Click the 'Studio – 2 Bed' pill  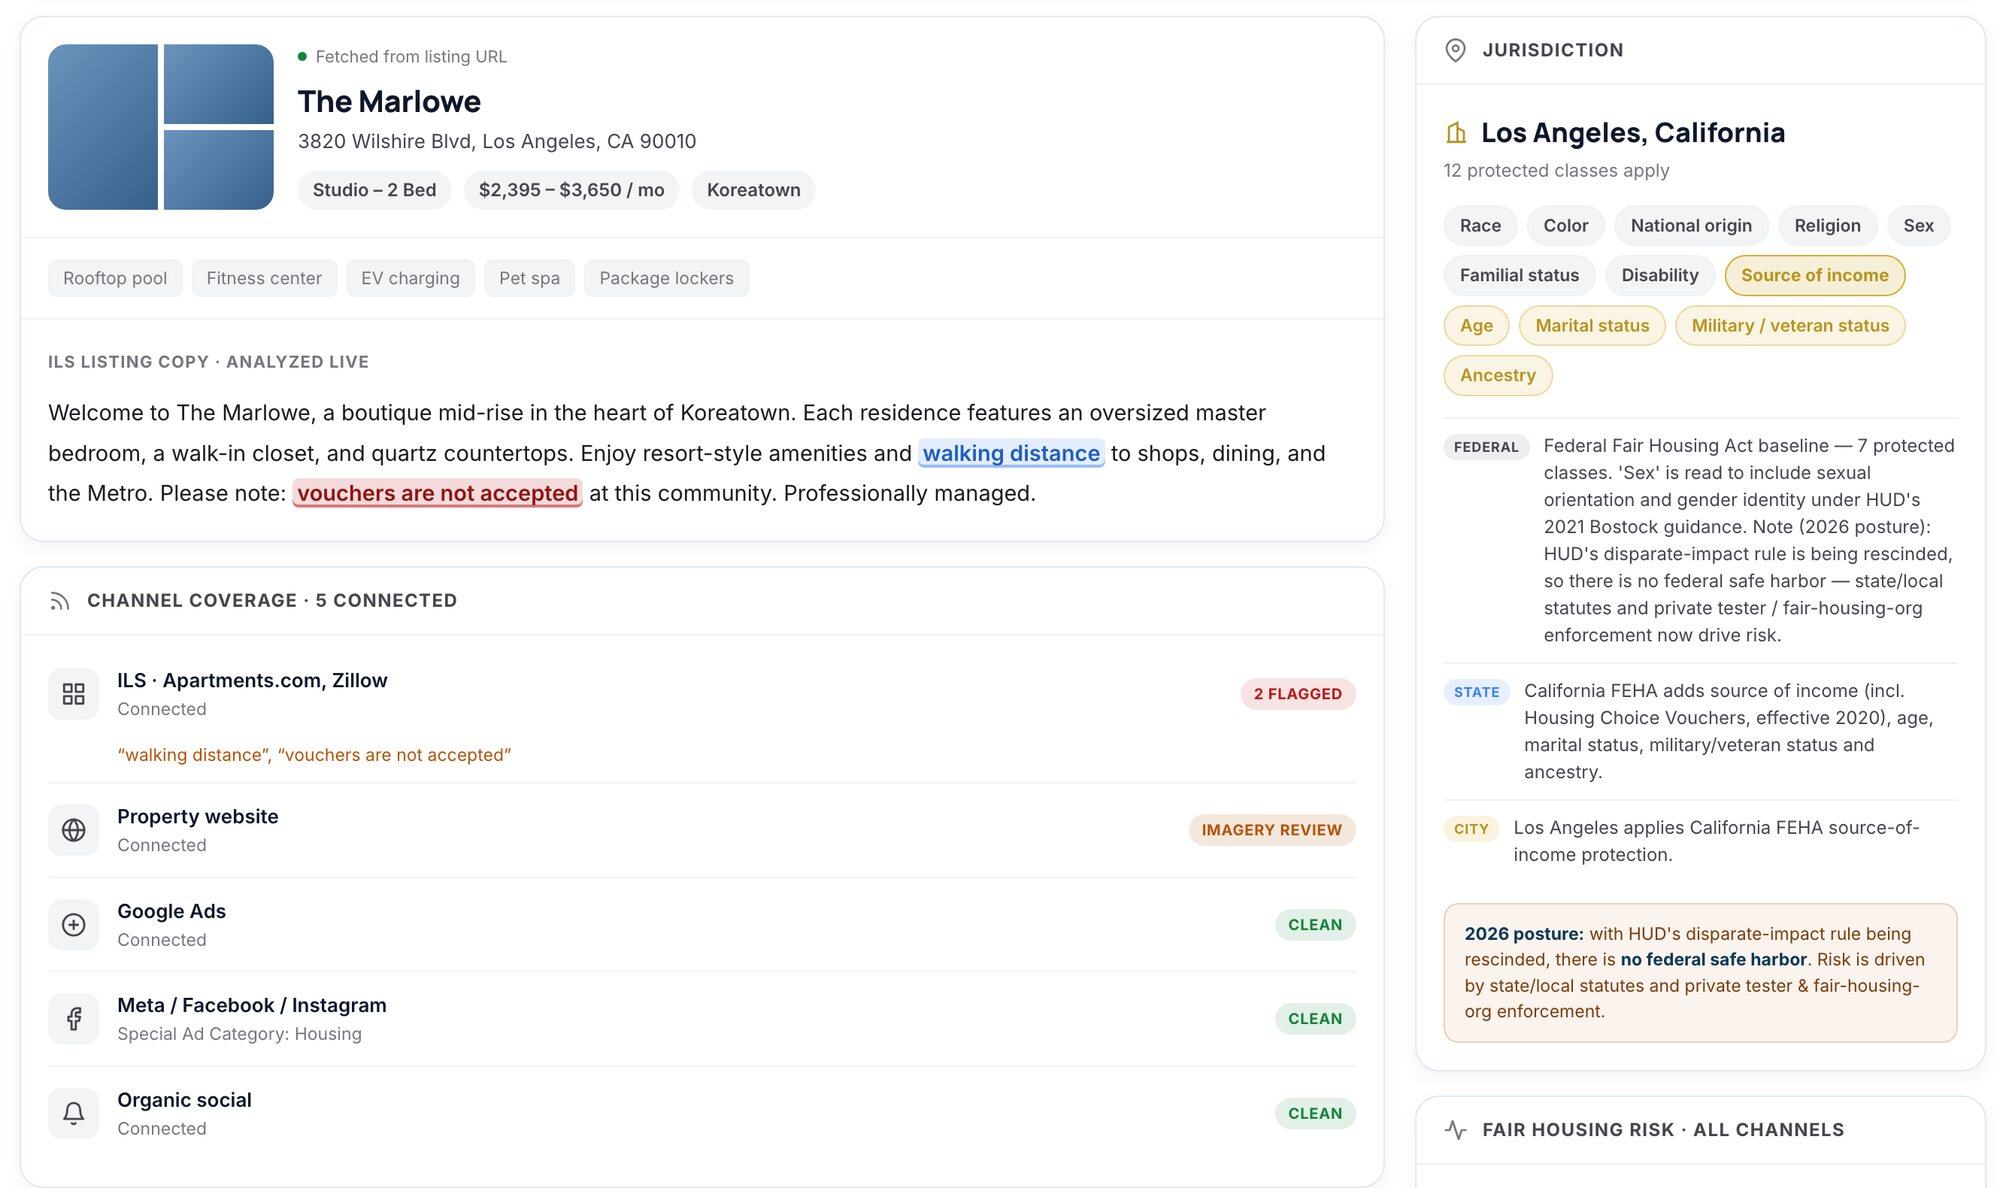tap(374, 190)
